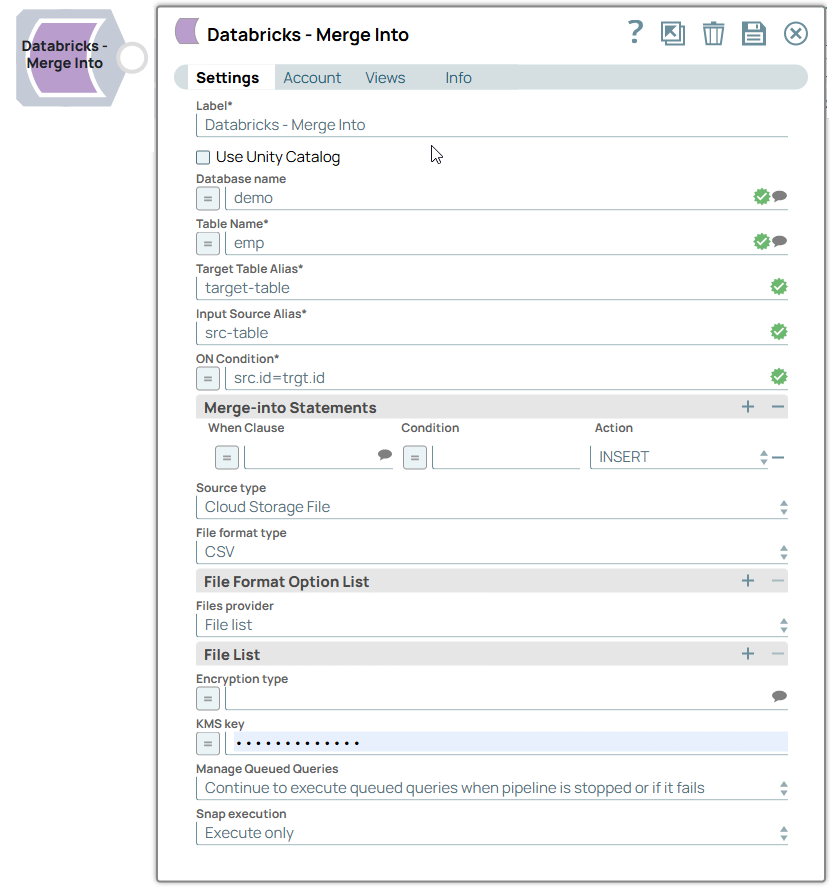This screenshot has height=888, width=830.
Task: Select the Info tab
Action: point(458,78)
